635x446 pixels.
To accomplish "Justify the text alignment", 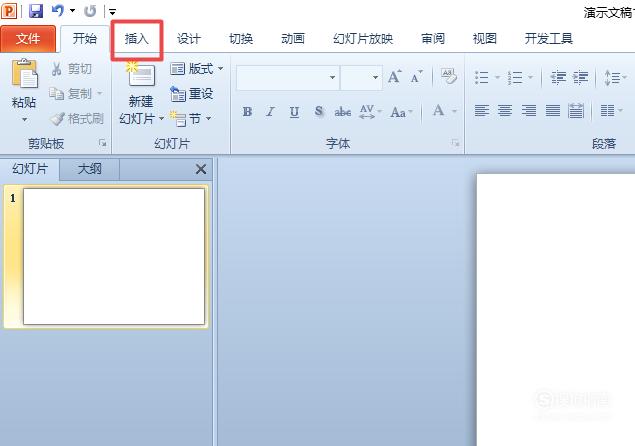I will (552, 110).
